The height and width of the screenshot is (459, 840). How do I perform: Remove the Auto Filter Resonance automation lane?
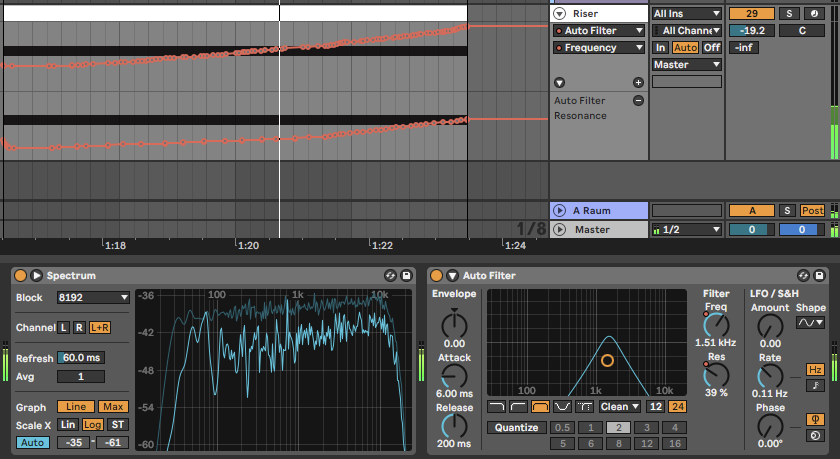[638, 100]
